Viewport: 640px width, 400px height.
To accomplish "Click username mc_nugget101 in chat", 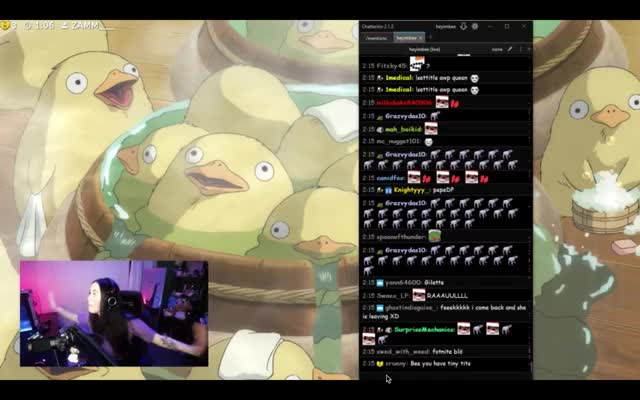I will (398, 141).
